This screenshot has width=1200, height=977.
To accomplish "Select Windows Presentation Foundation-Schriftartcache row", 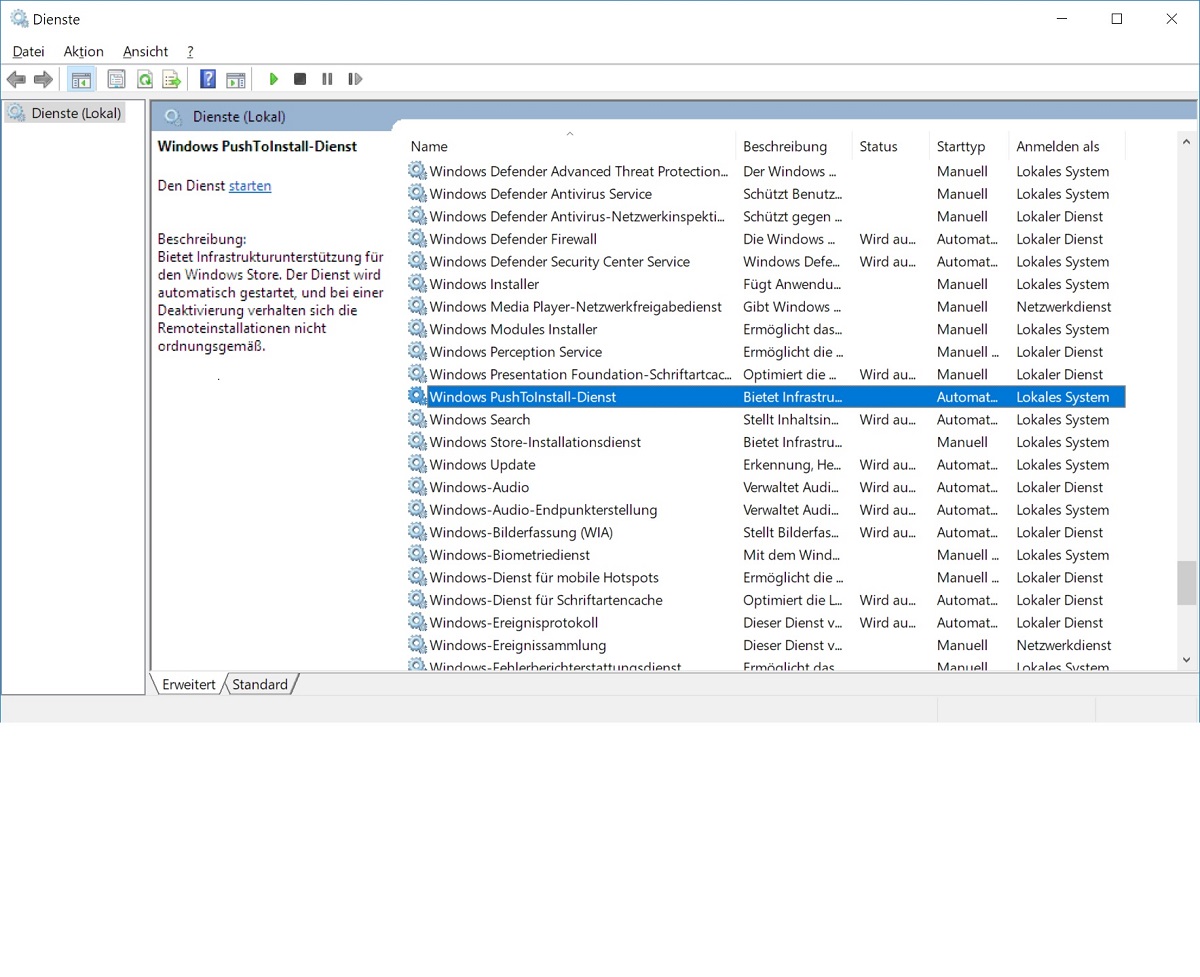I will click(766, 374).
